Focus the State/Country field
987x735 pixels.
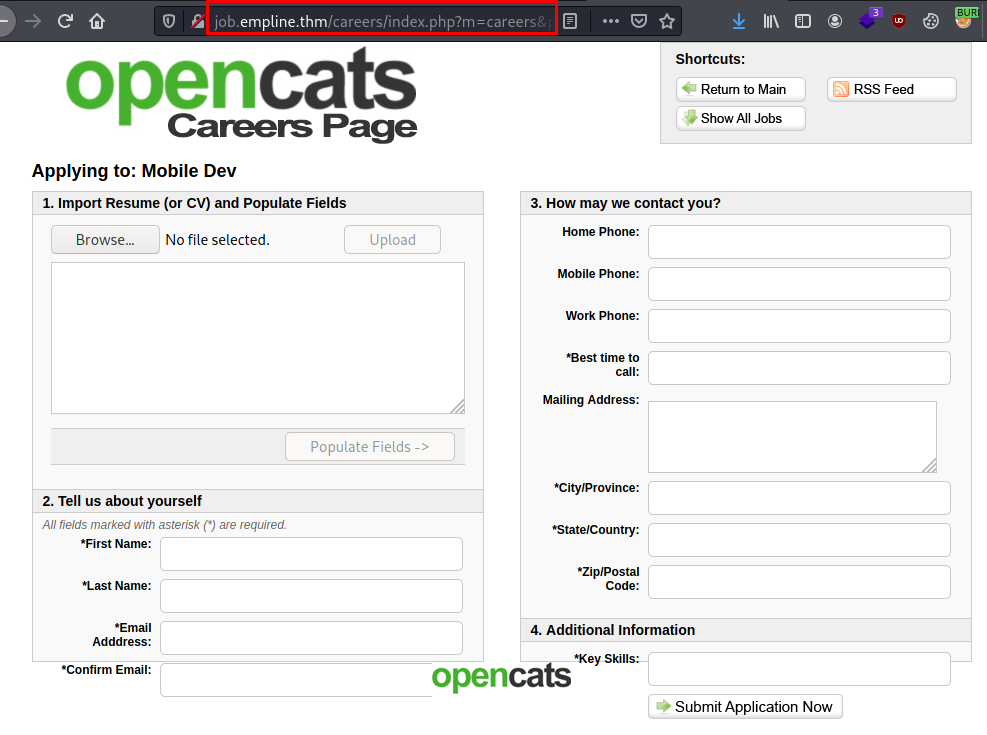[x=799, y=540]
